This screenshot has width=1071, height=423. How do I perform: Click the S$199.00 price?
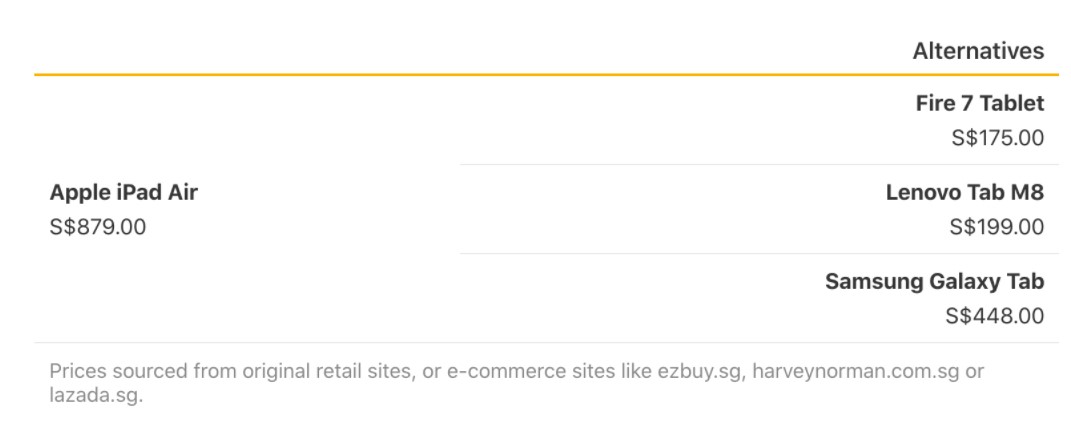tap(997, 227)
